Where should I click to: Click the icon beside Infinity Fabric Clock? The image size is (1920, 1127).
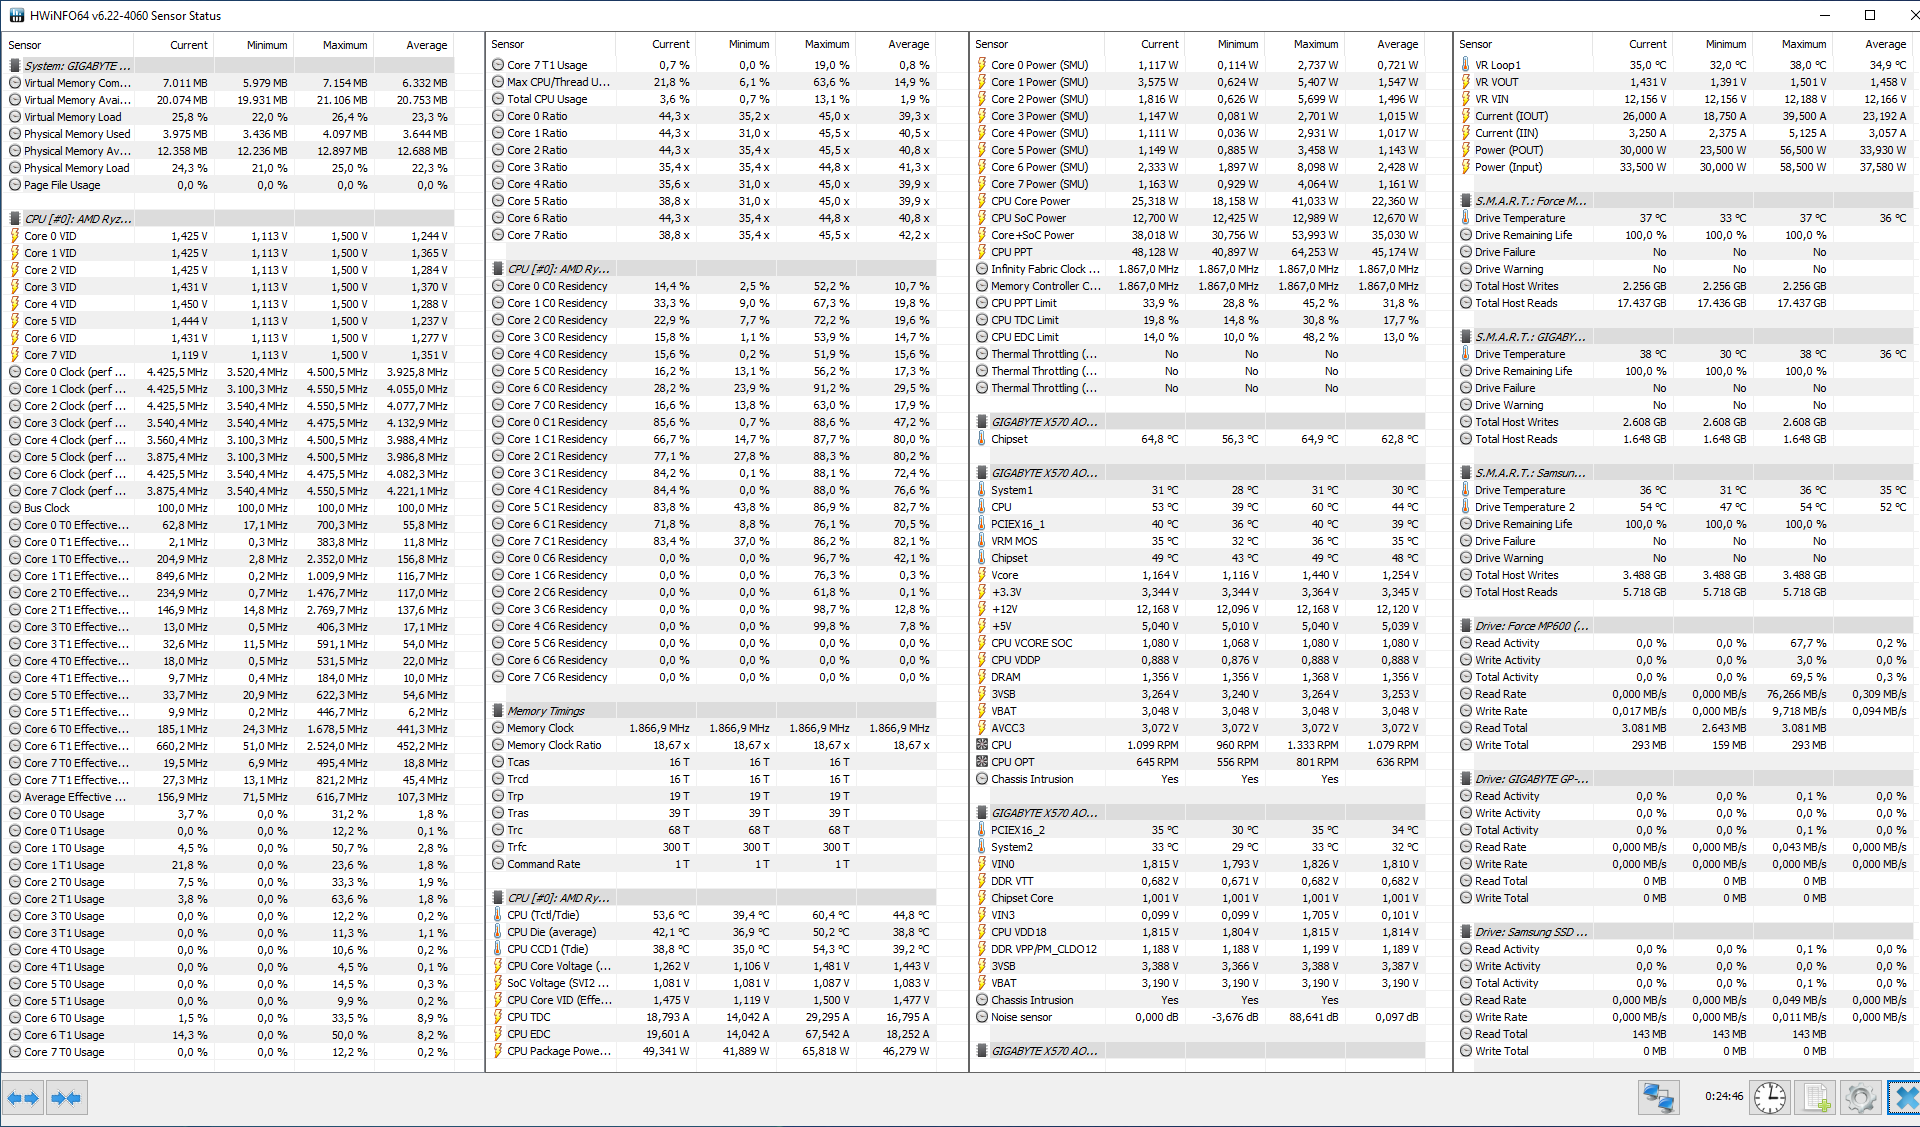(x=982, y=269)
